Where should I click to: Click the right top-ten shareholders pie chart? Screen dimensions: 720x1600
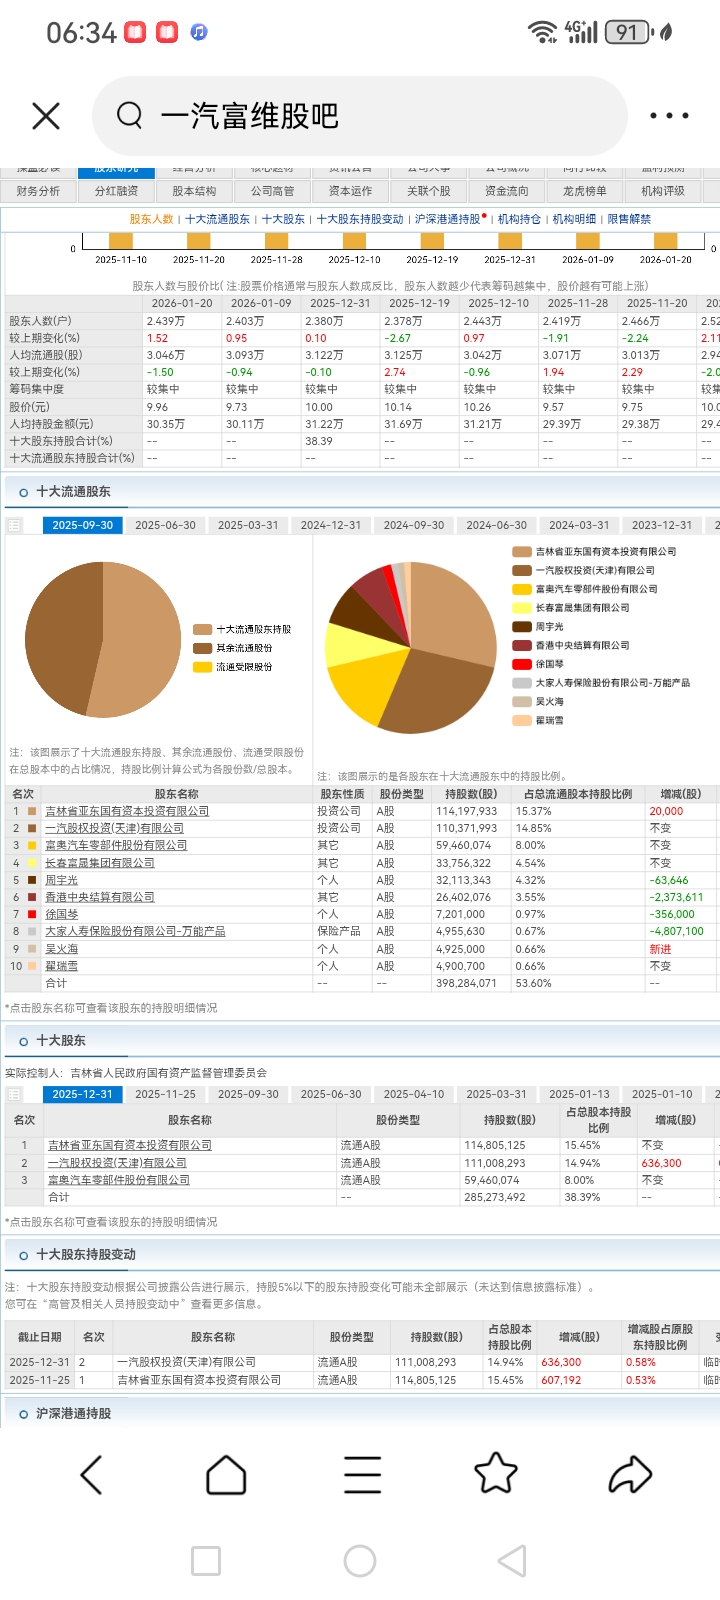tap(411, 648)
